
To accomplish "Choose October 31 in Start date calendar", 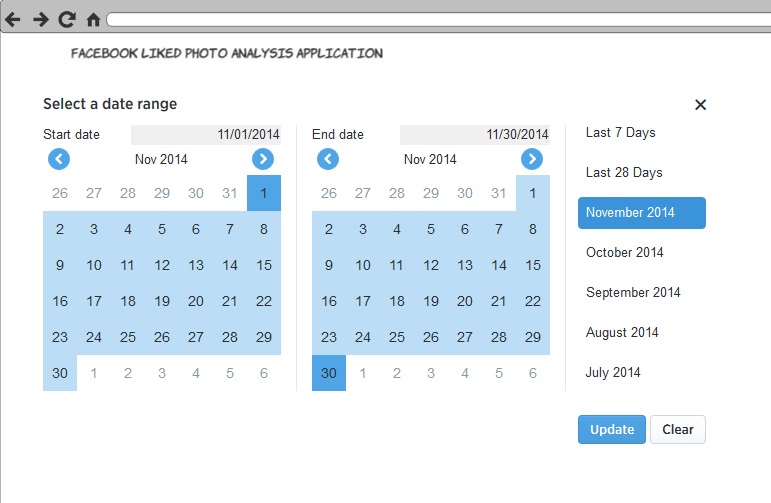I will point(230,193).
